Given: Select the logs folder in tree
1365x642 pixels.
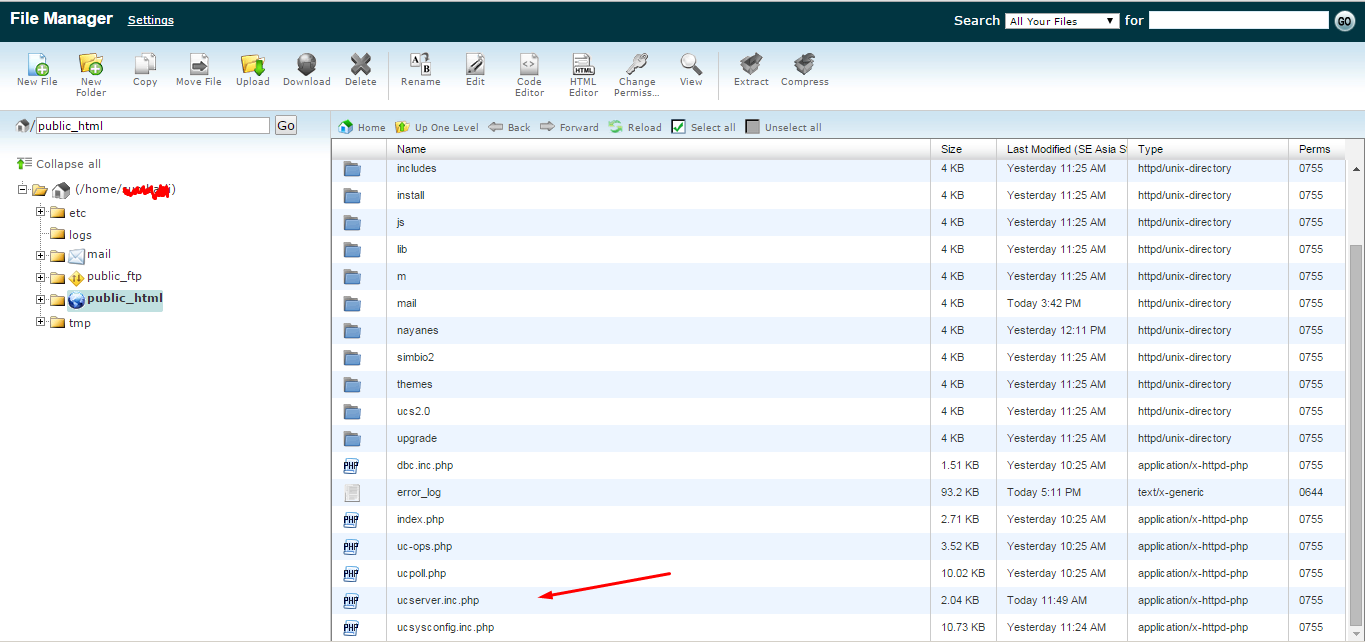Looking at the screenshot, I should (x=80, y=235).
